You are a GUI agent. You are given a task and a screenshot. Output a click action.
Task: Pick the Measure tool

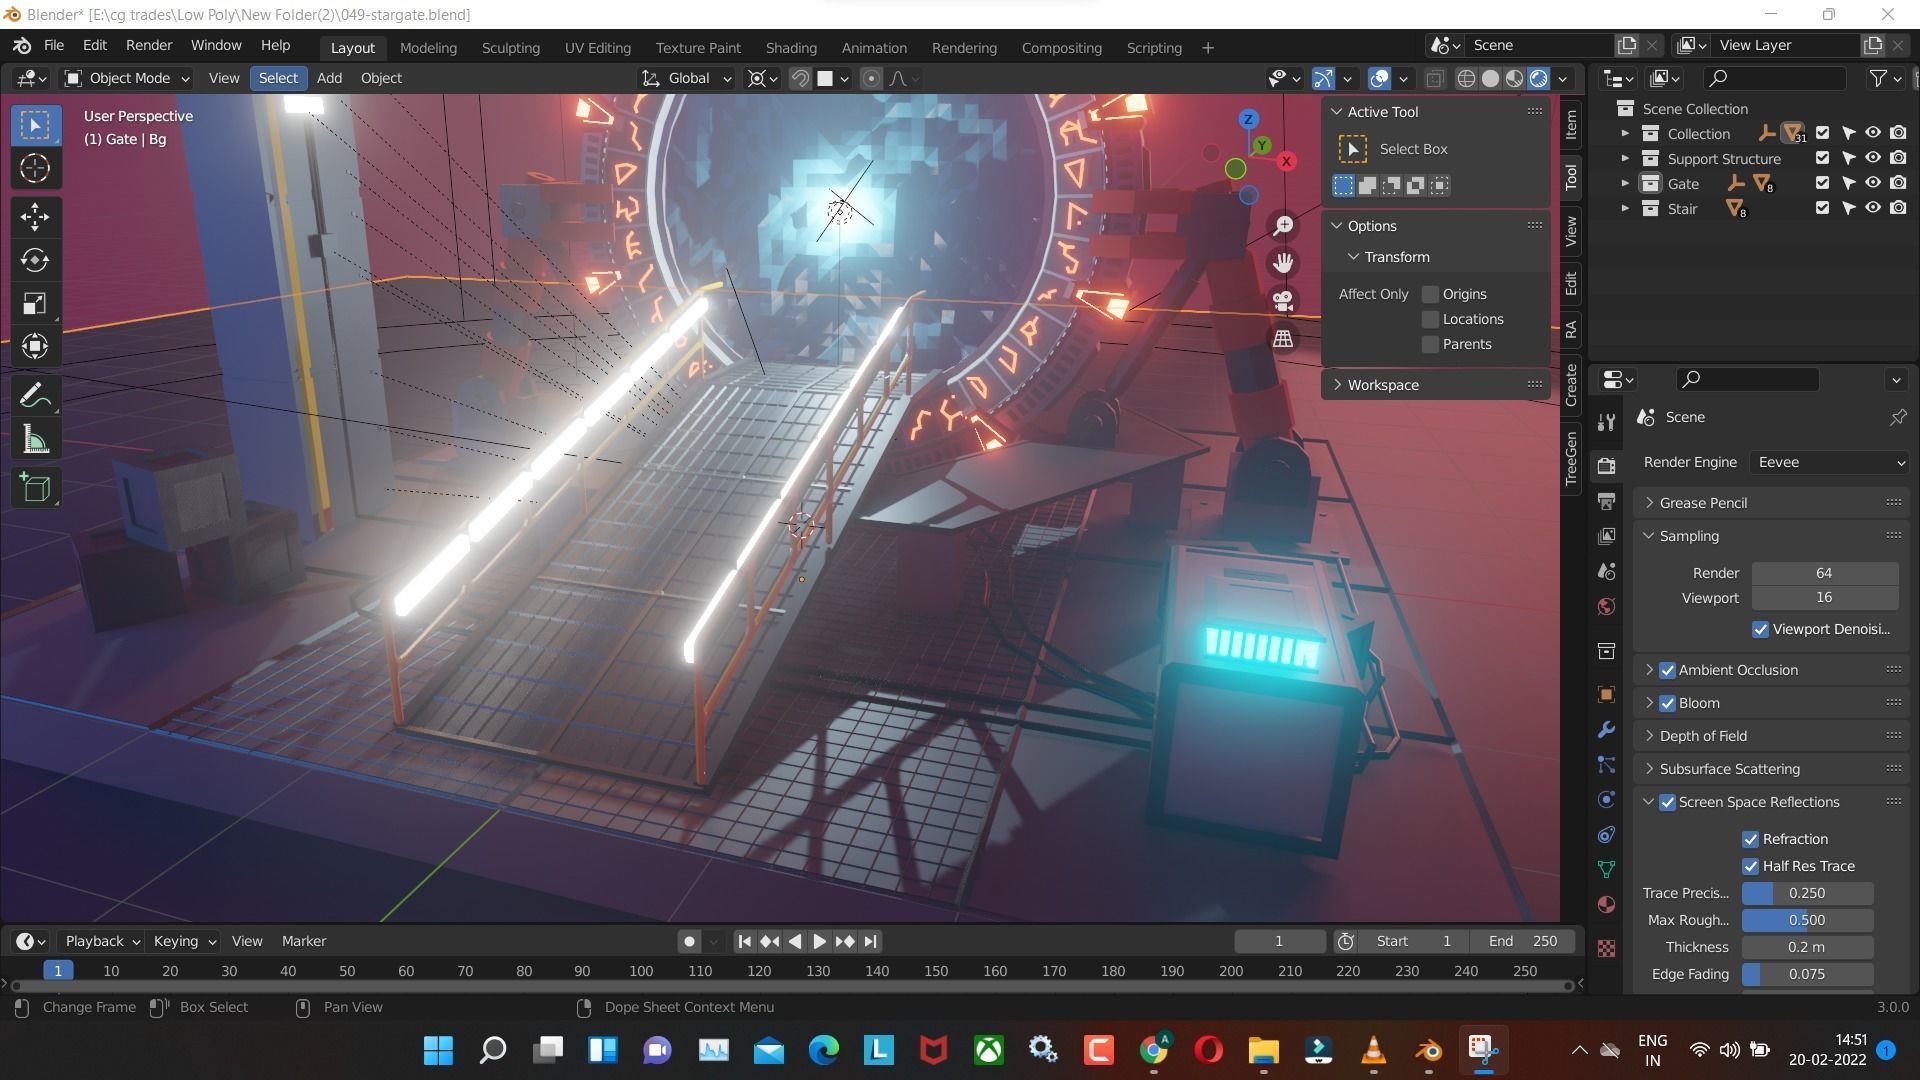pyautogui.click(x=34, y=438)
